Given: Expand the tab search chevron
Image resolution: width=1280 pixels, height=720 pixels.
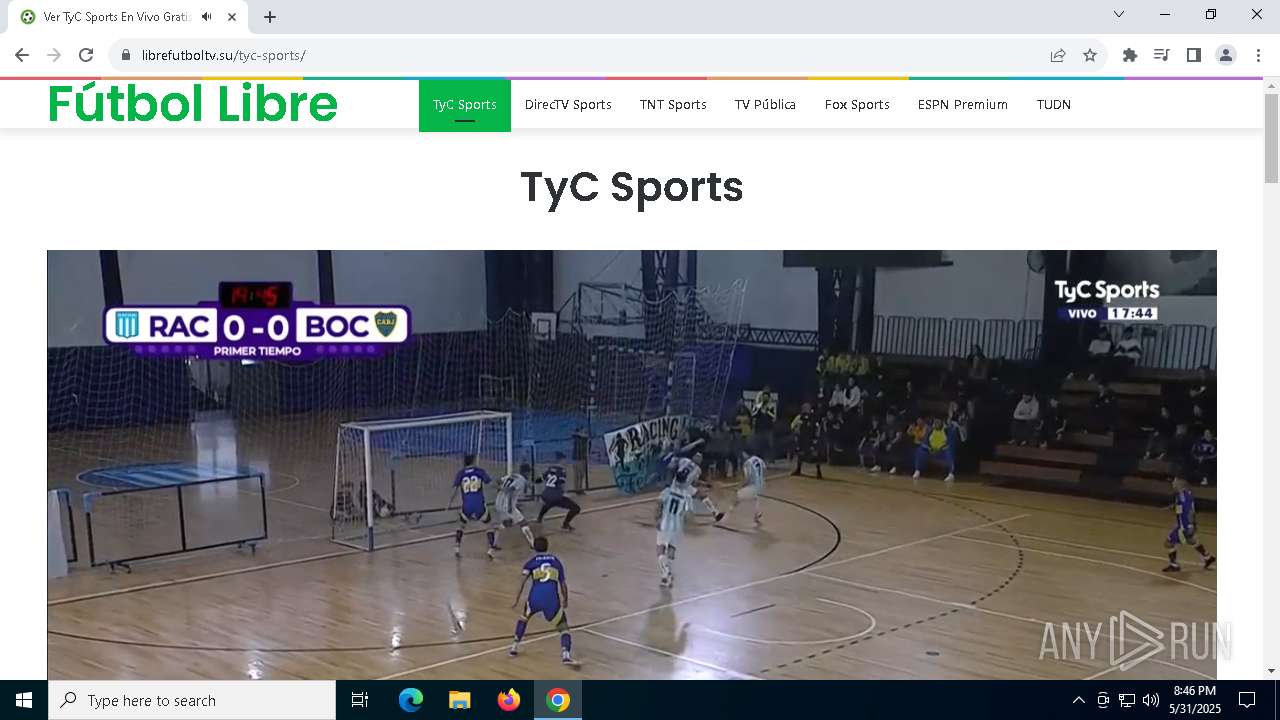Looking at the screenshot, I should point(1119,14).
